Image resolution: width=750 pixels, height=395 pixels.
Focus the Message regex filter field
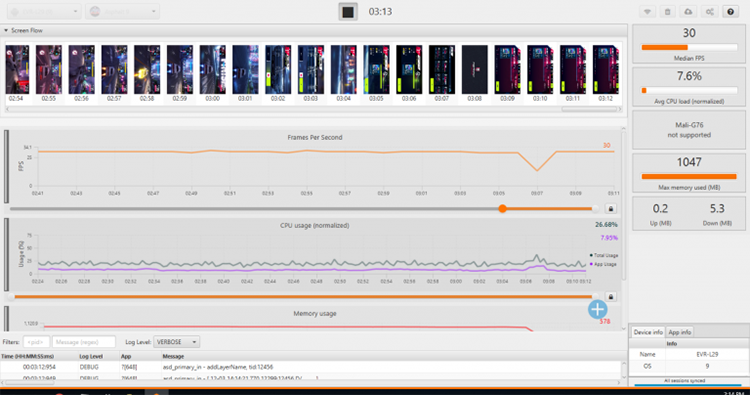[x=84, y=342]
